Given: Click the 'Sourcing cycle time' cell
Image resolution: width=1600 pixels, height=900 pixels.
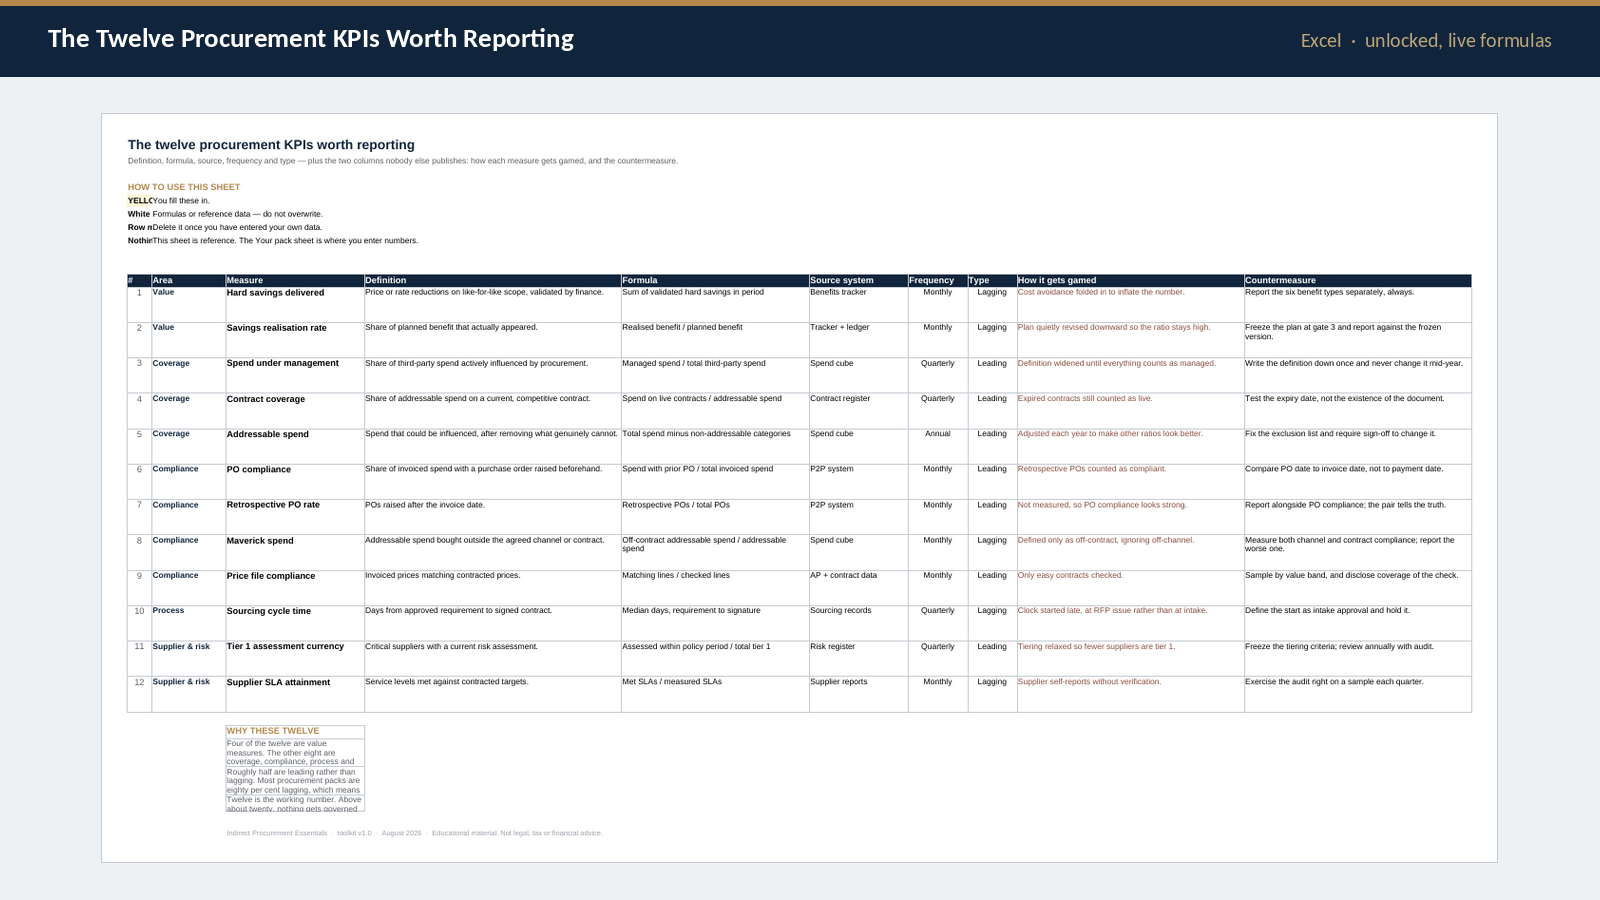Looking at the screenshot, I should point(295,624).
